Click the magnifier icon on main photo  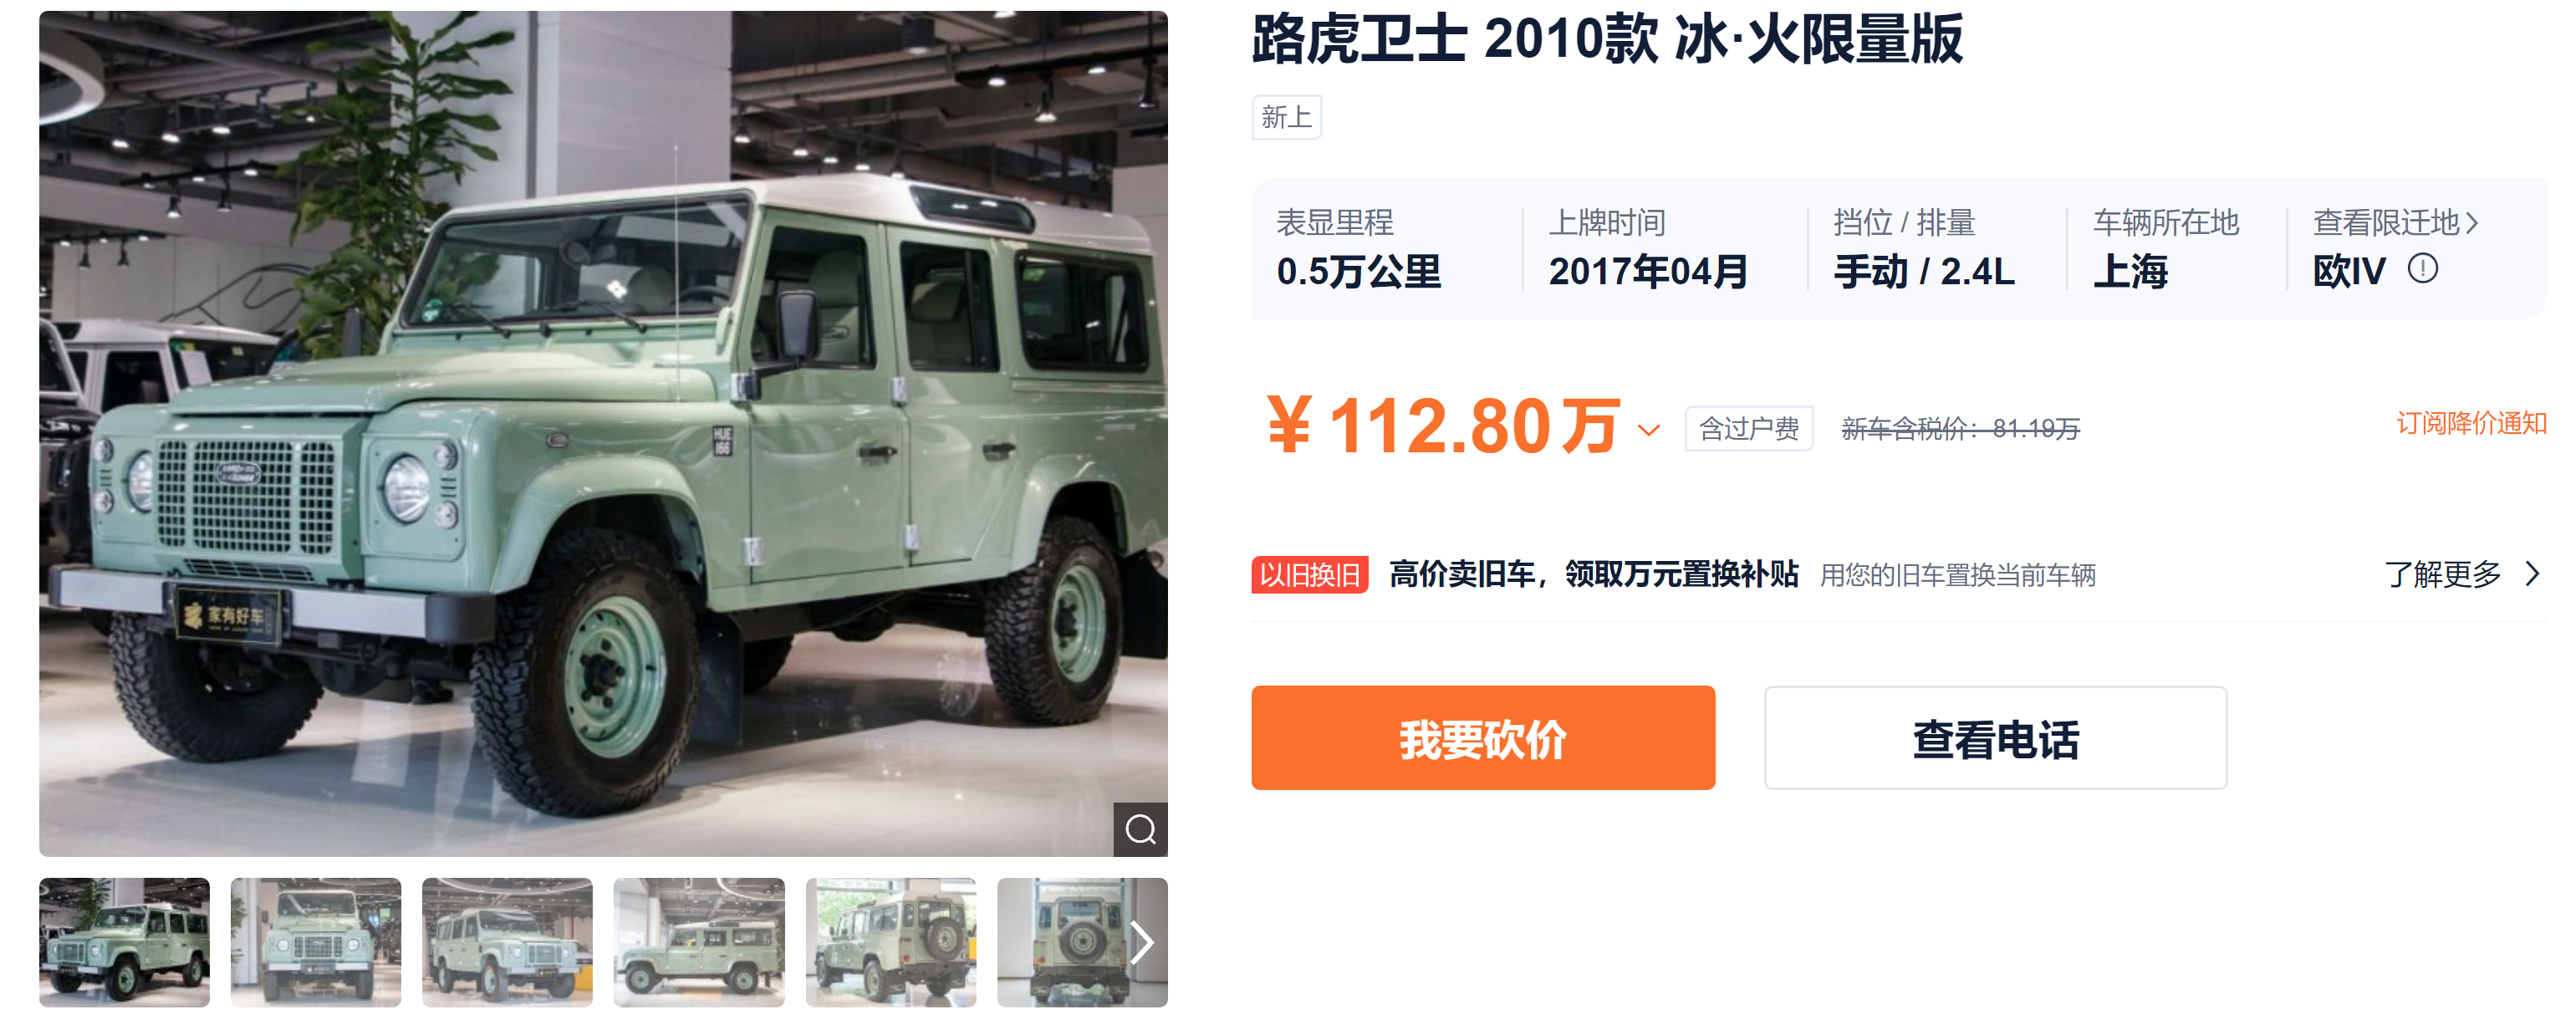point(1140,829)
